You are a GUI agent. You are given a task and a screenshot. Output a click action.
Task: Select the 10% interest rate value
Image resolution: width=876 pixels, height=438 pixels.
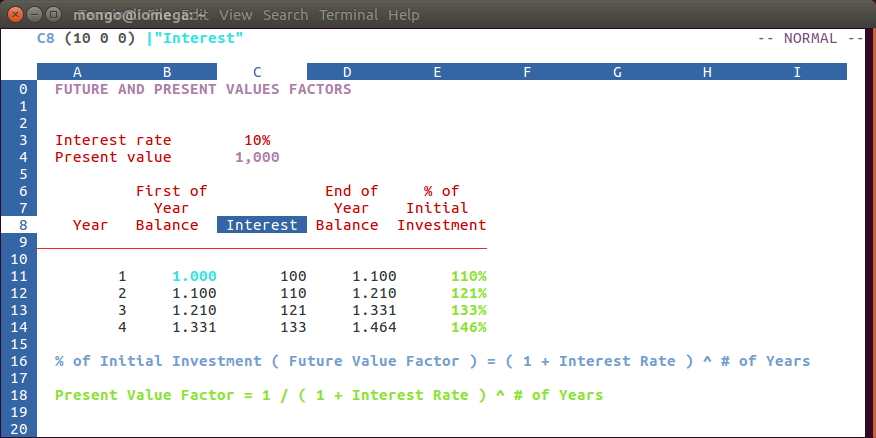pyautogui.click(x=257, y=140)
